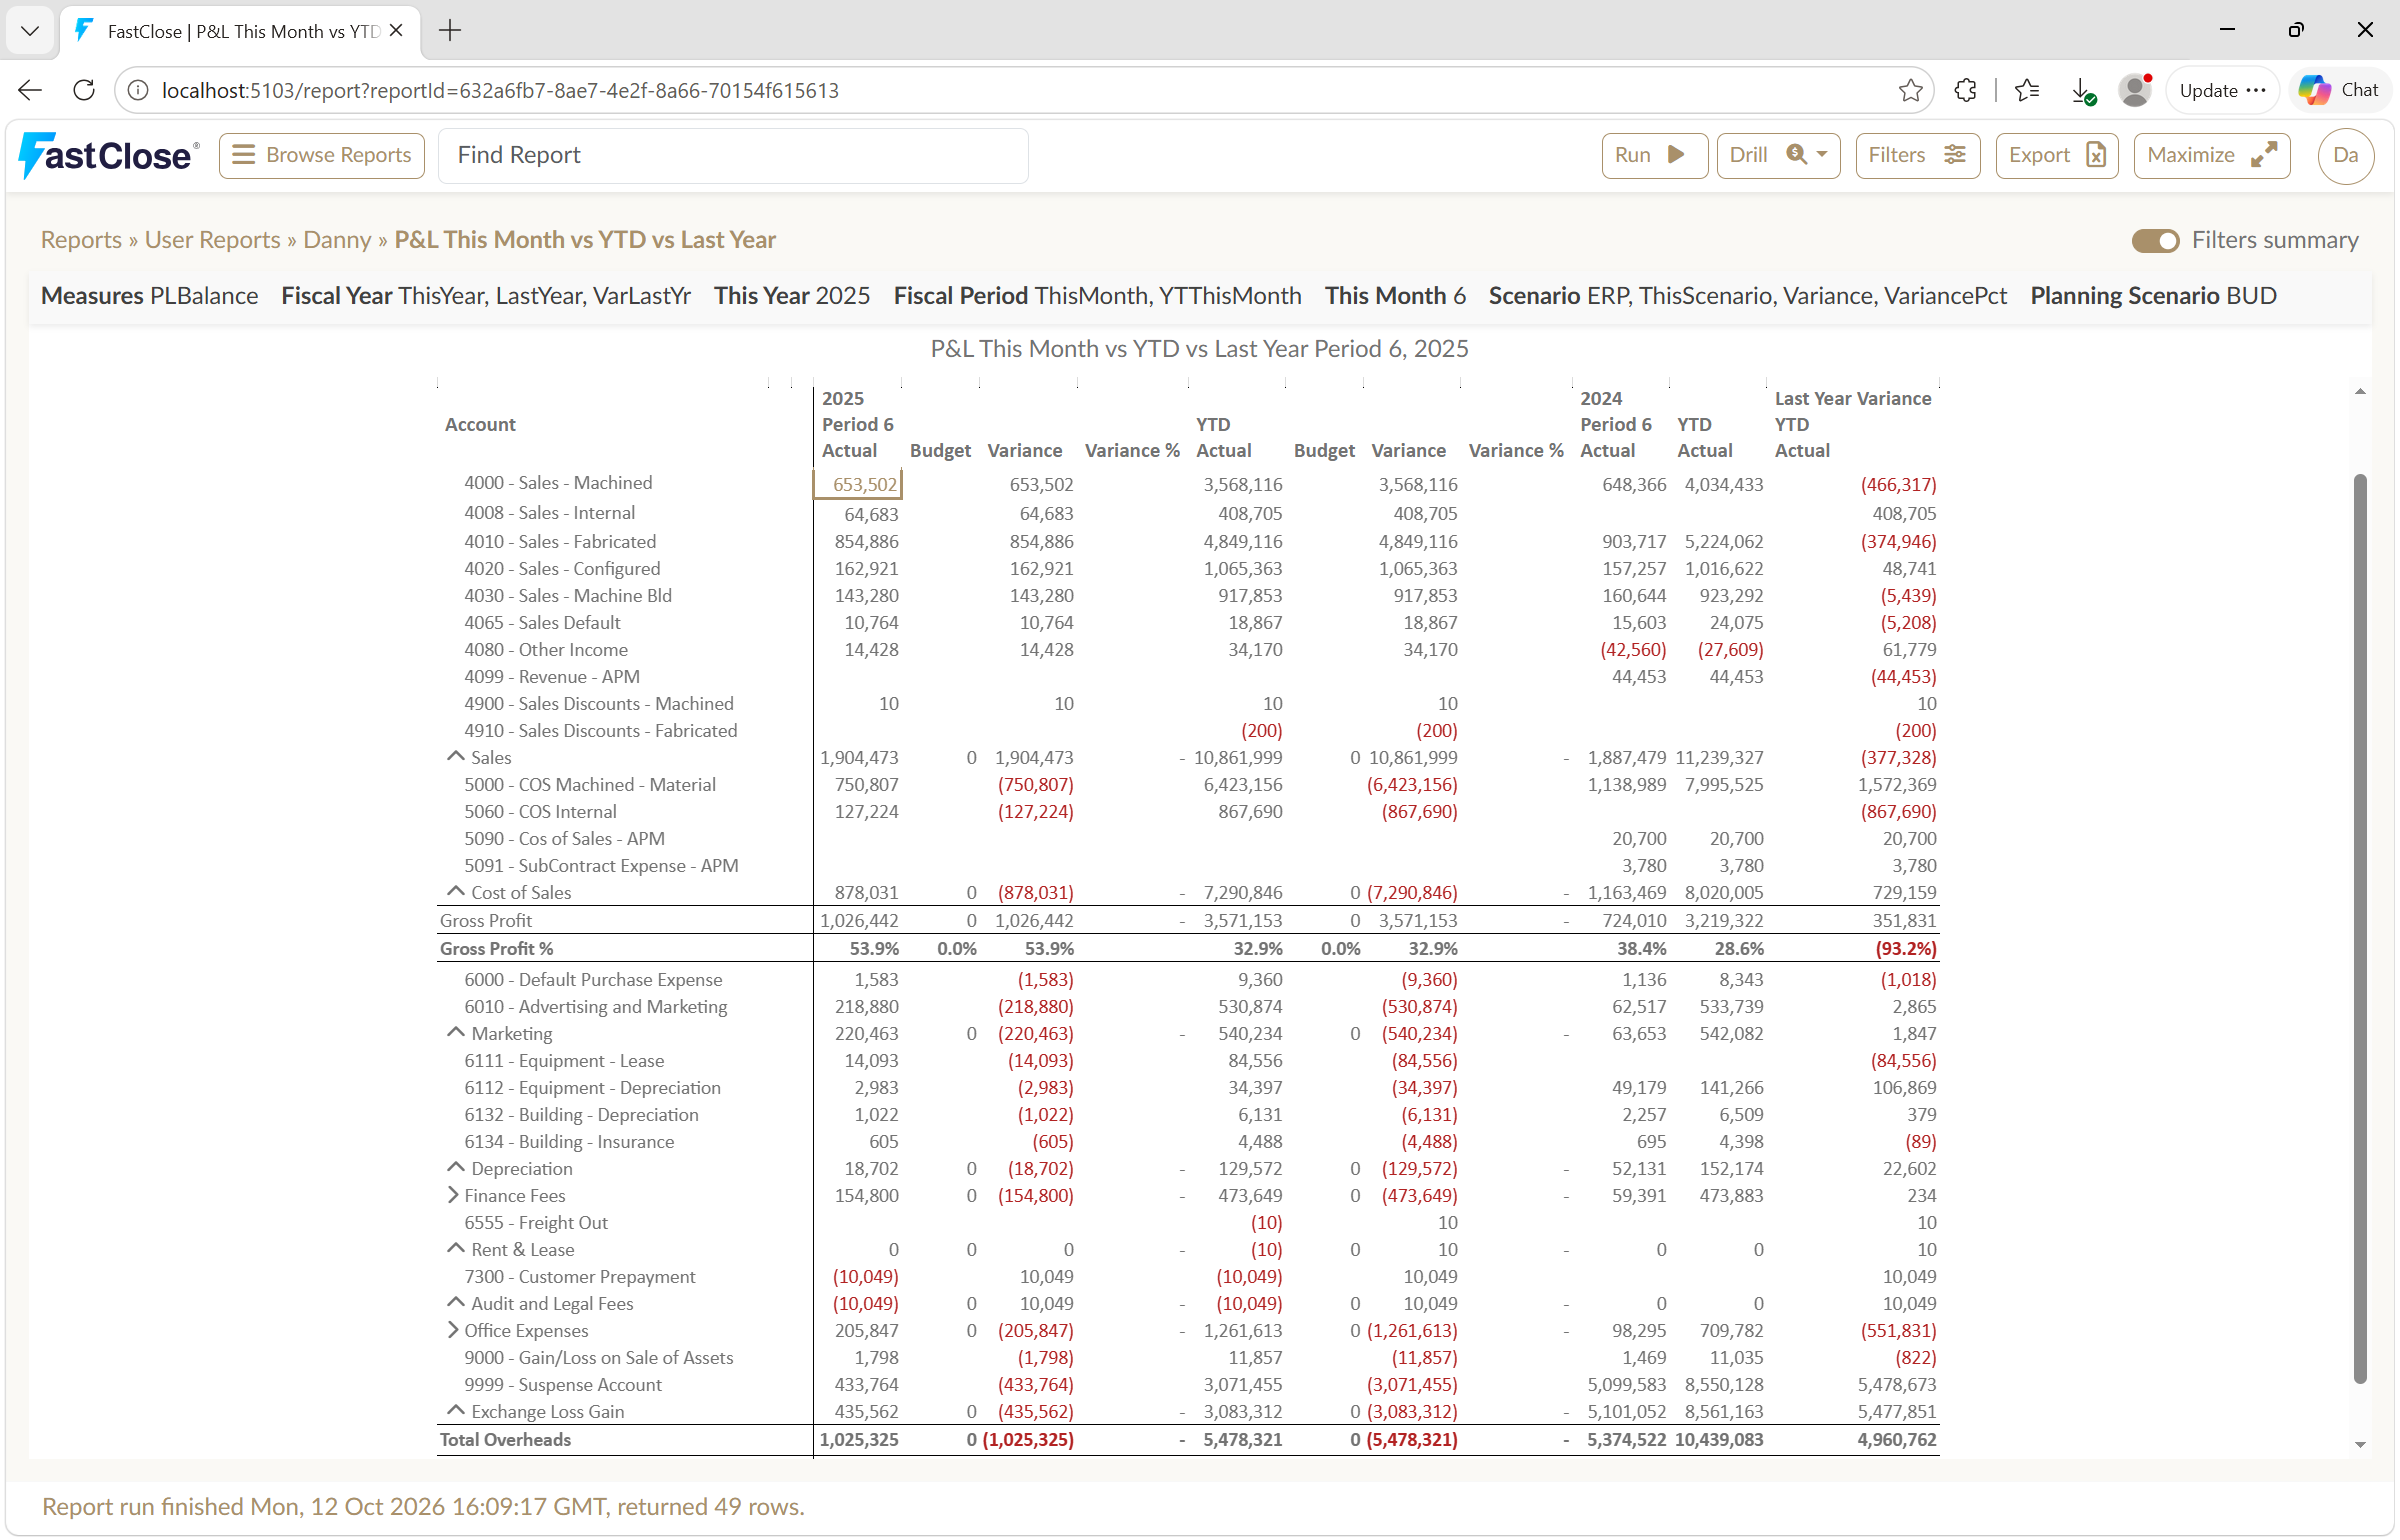The image size is (2400, 1540).
Task: Collapse the Marketing group
Action: tap(456, 1032)
